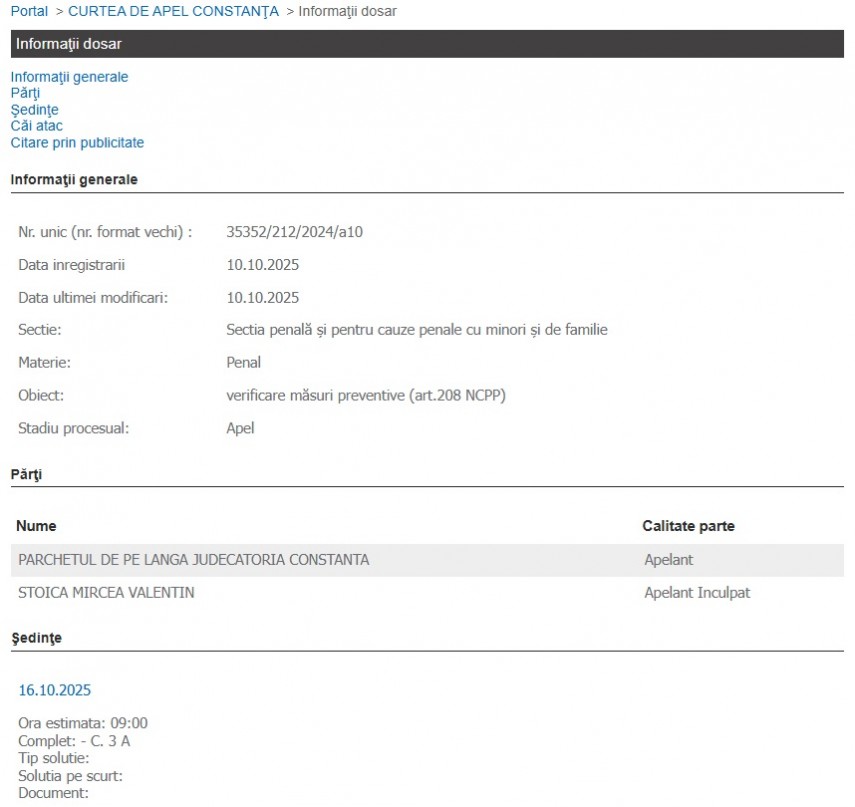Viewport: 855px width, 807px height.
Task: Open the Ședințe navigation link
Action: tap(34, 110)
